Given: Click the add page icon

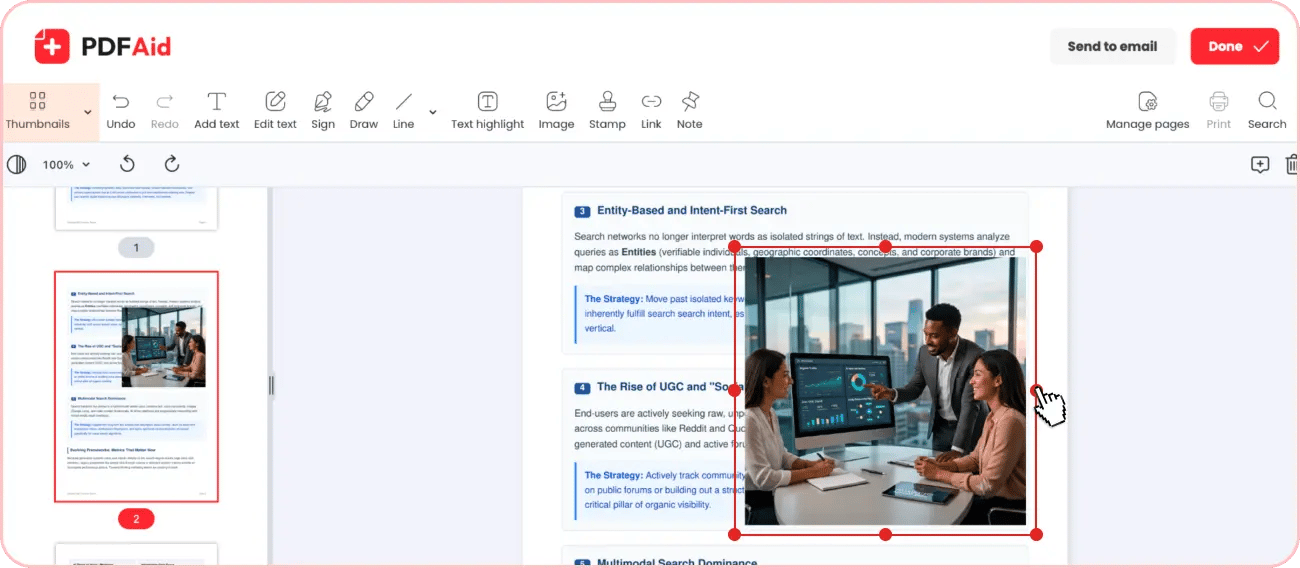Looking at the screenshot, I should pyautogui.click(x=1260, y=165).
